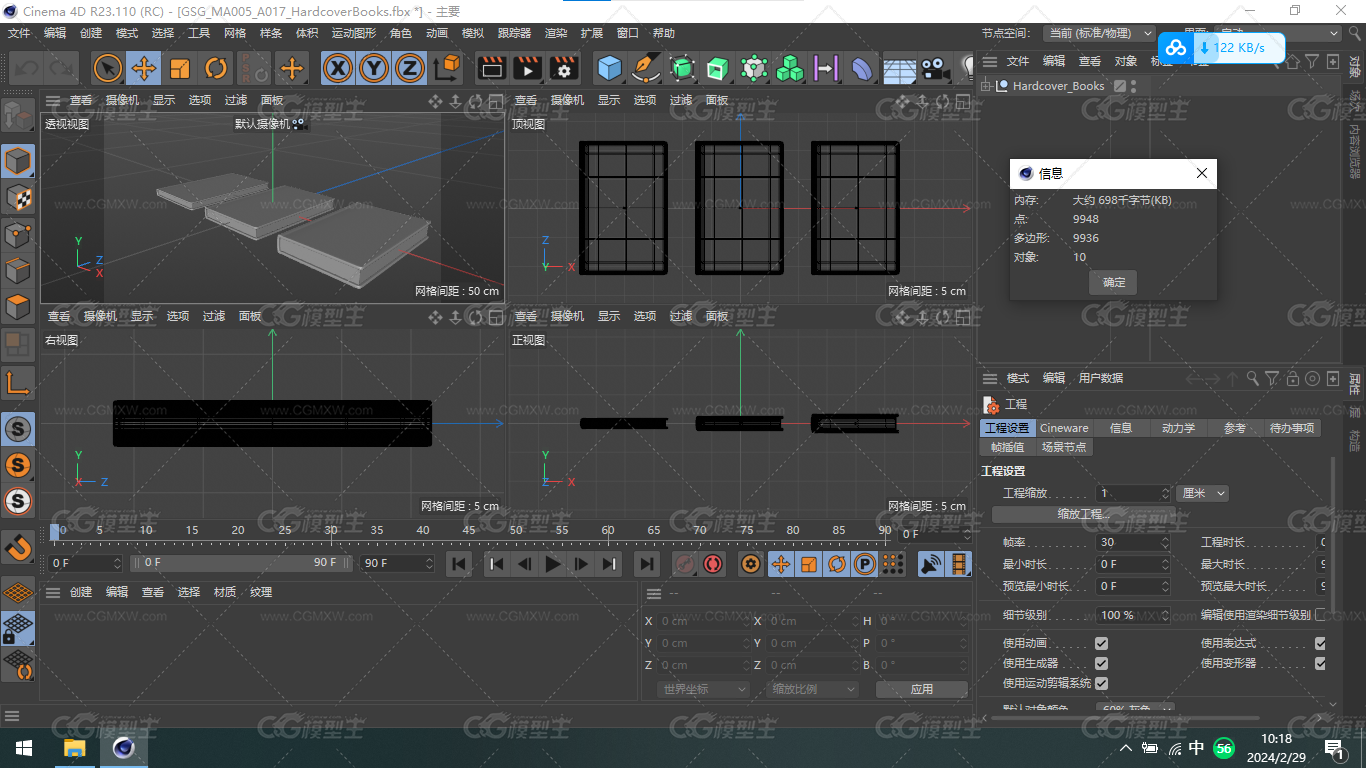1366x768 pixels.
Task: Click the purple Bend deformer icon
Action: pos(861,68)
